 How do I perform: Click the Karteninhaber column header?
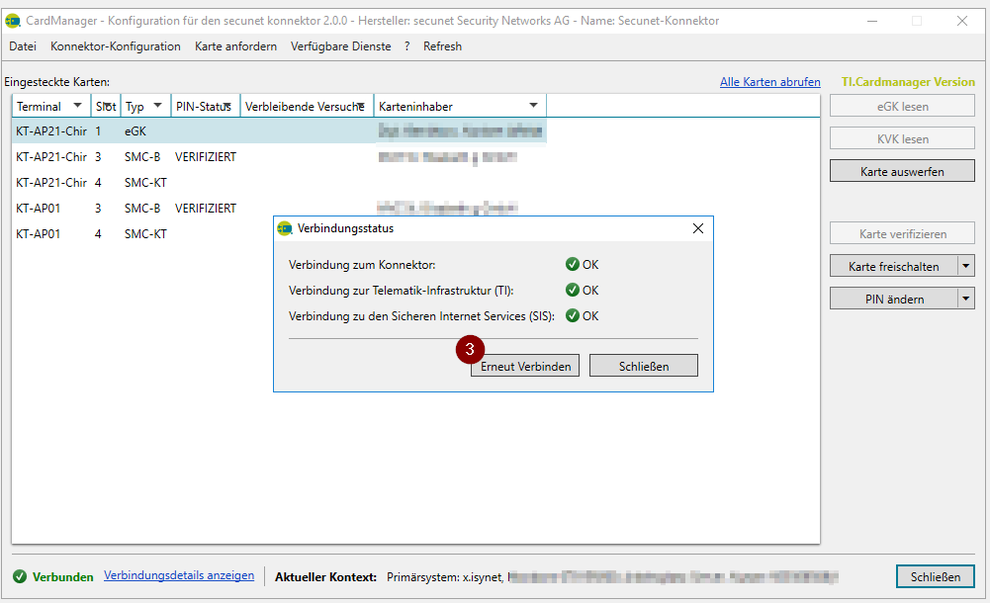click(460, 106)
